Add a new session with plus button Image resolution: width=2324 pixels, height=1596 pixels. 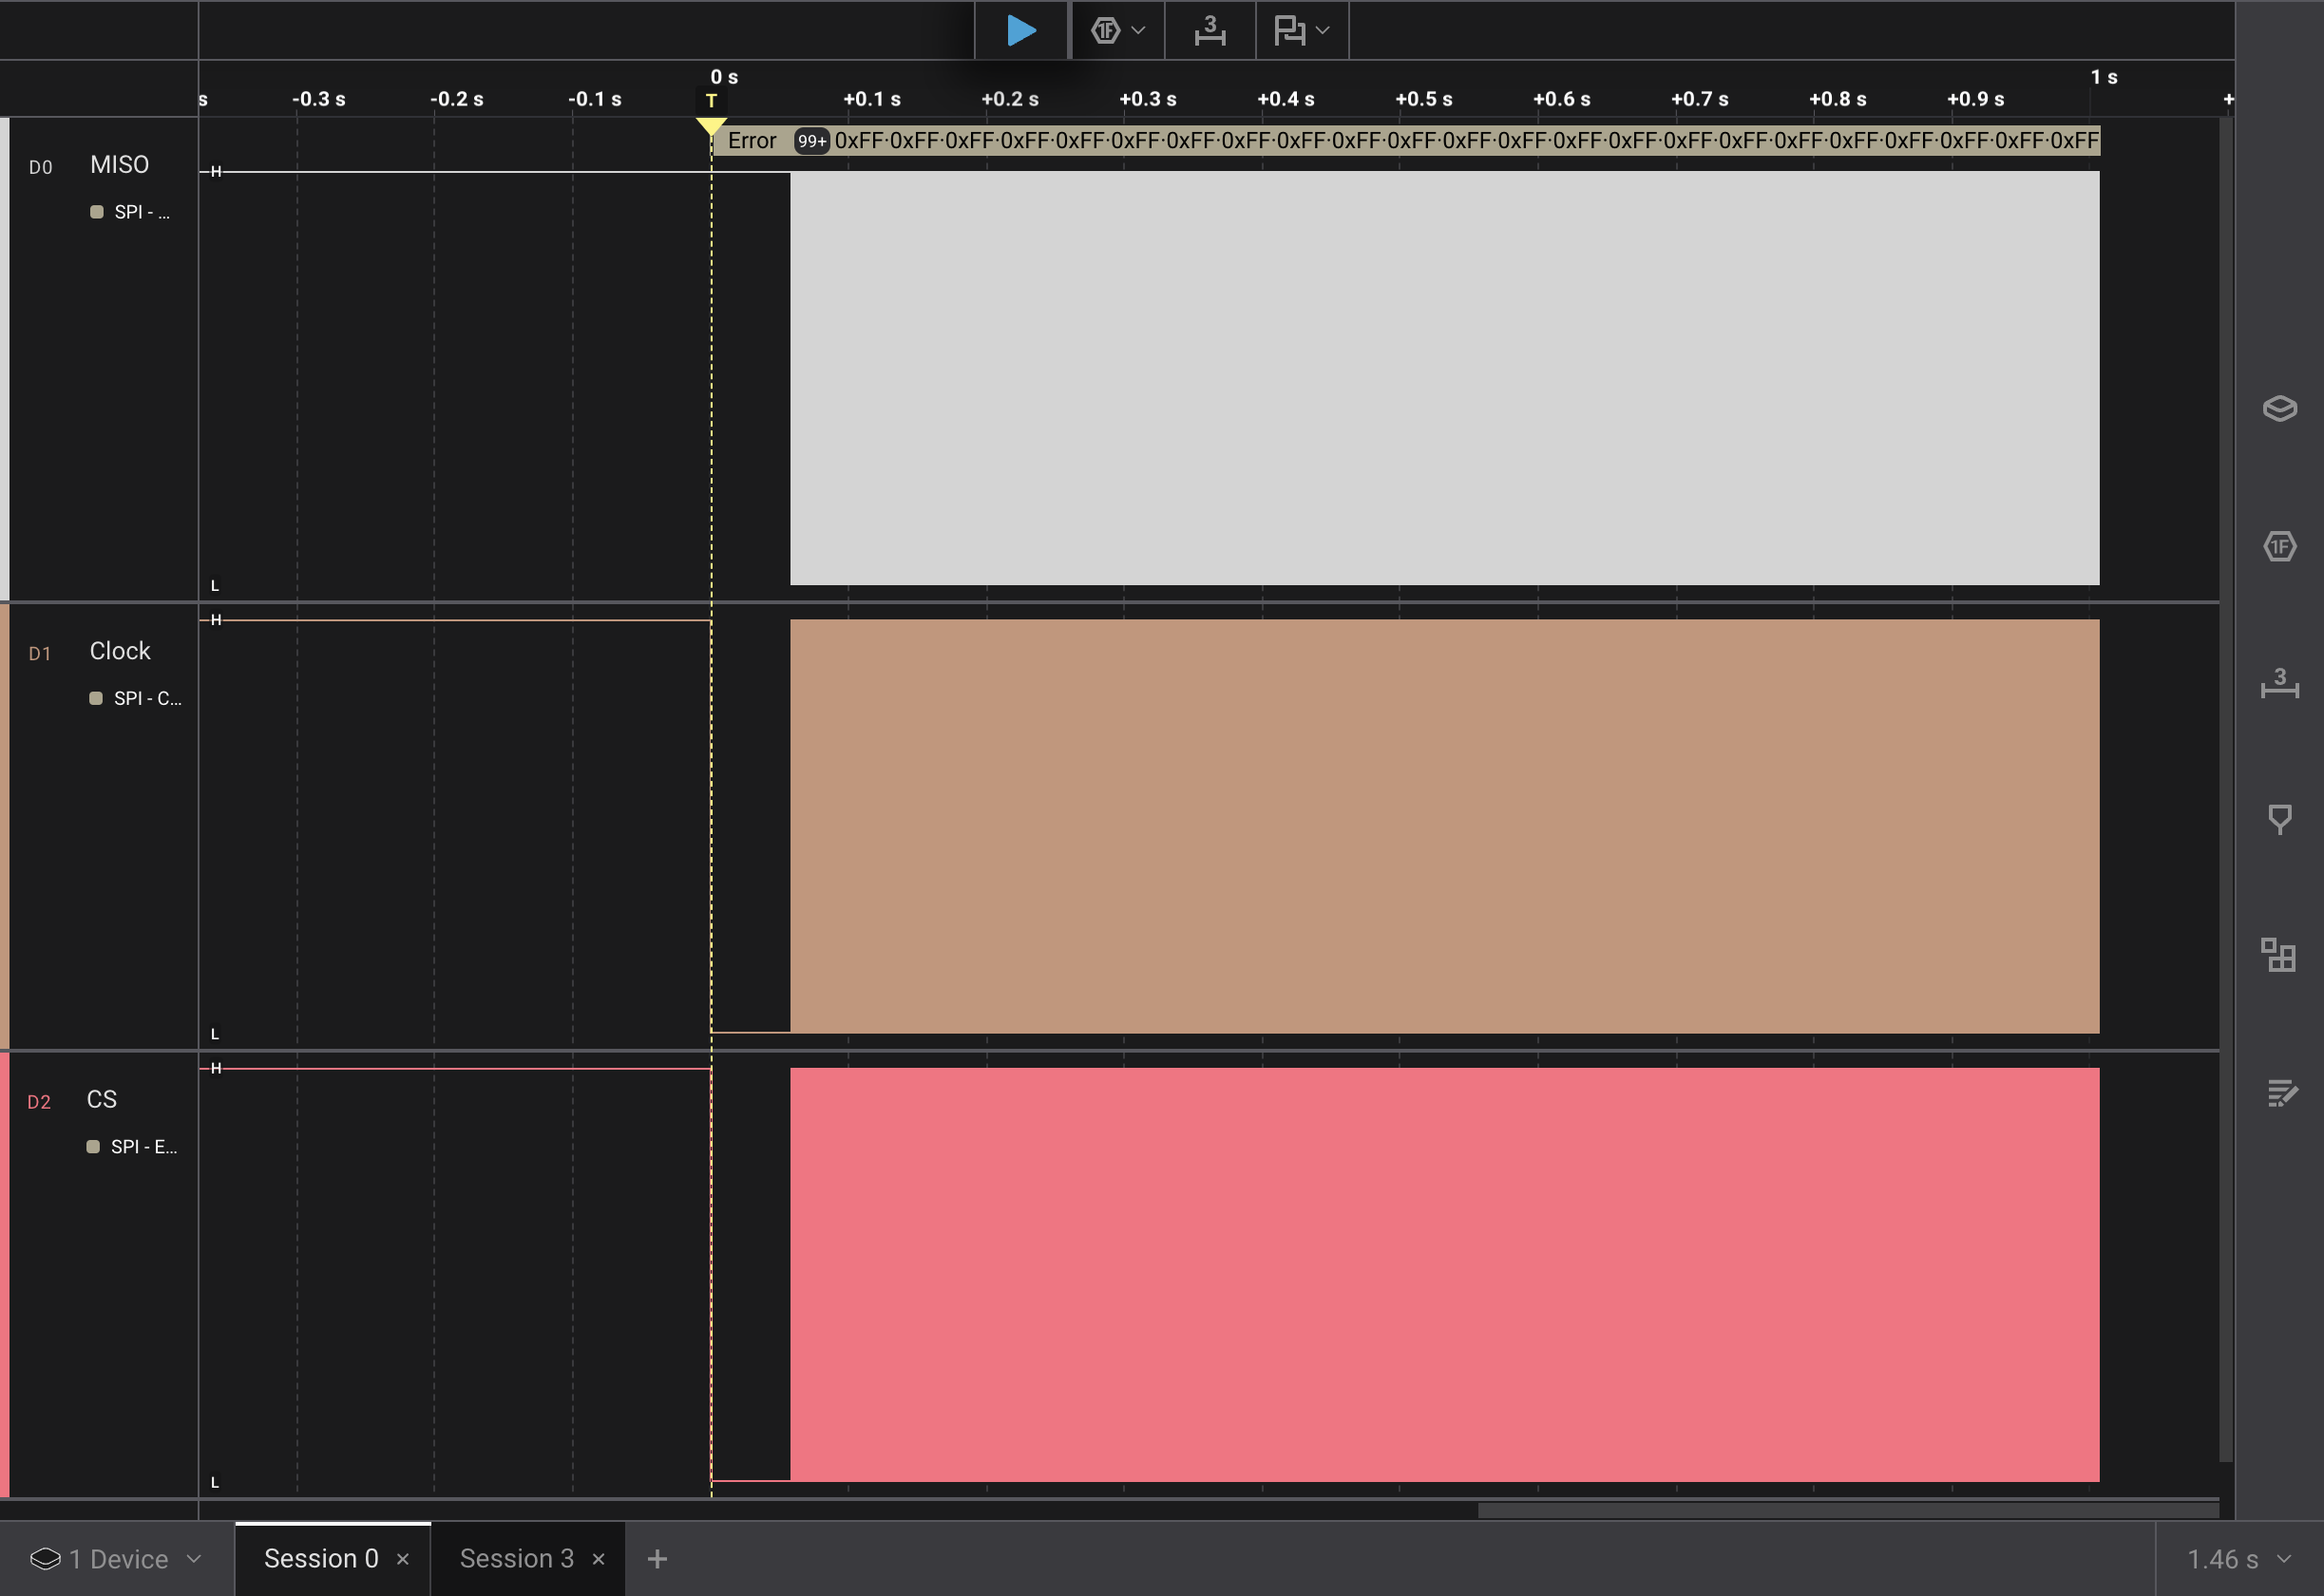click(657, 1559)
